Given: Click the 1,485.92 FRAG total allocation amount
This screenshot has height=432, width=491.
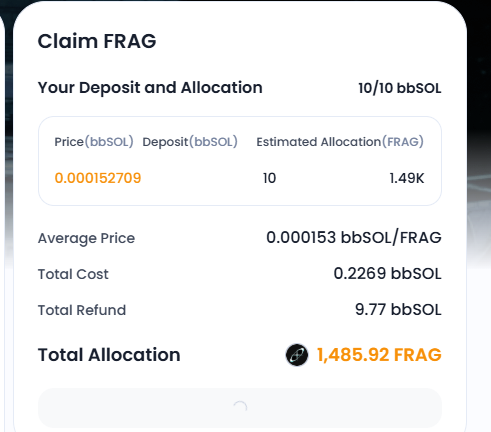Looking at the screenshot, I should tap(379, 355).
